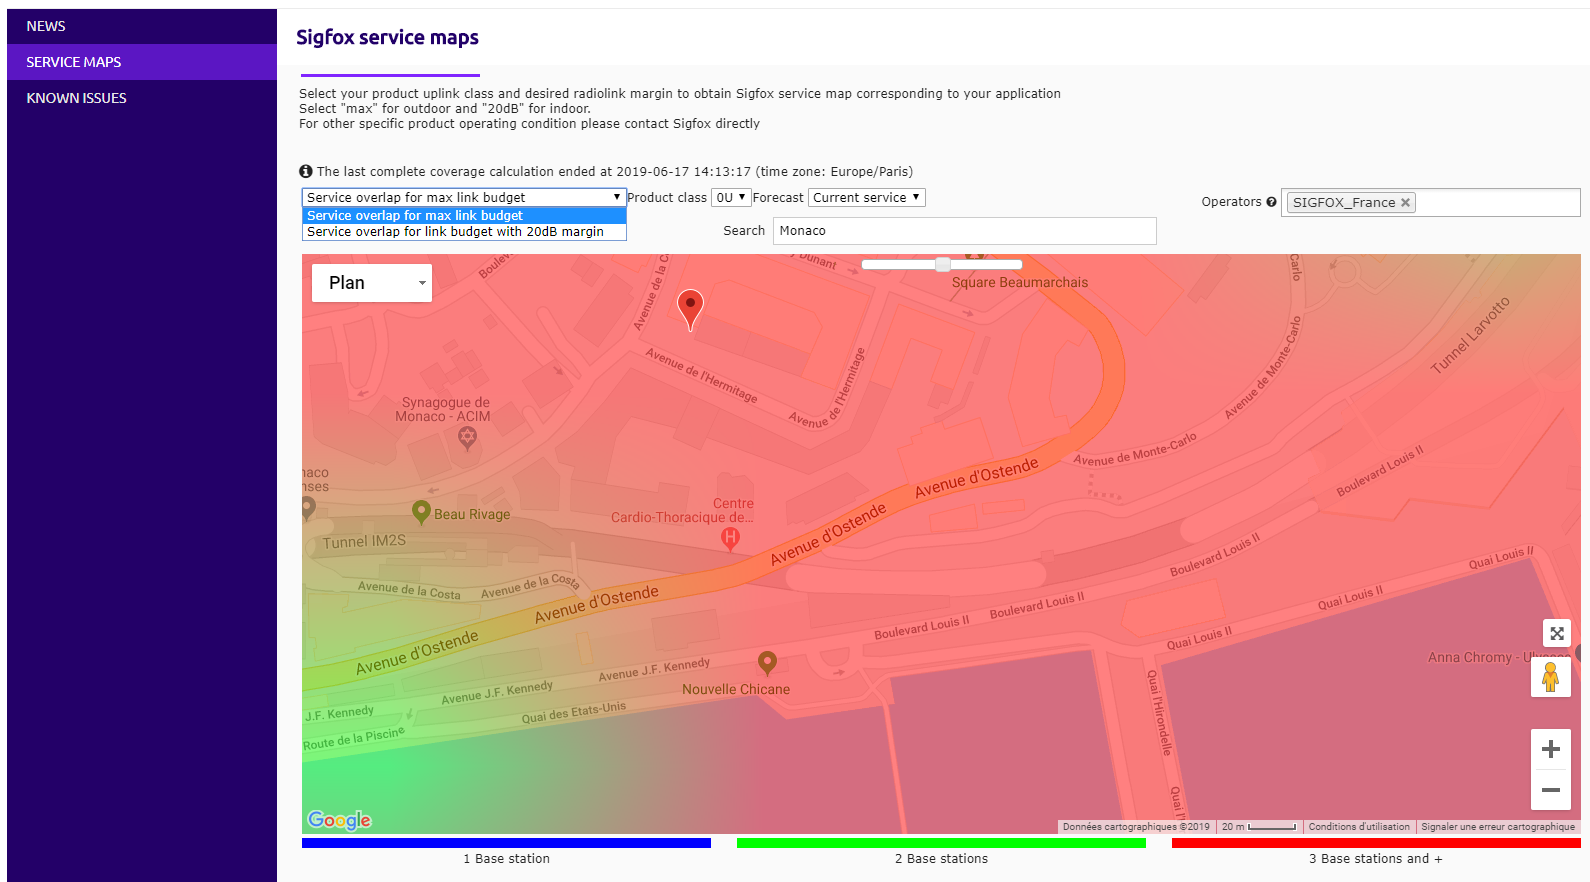1590x882 pixels.
Task: Open 'Conditions d'utilisation' link
Action: coord(1359,827)
